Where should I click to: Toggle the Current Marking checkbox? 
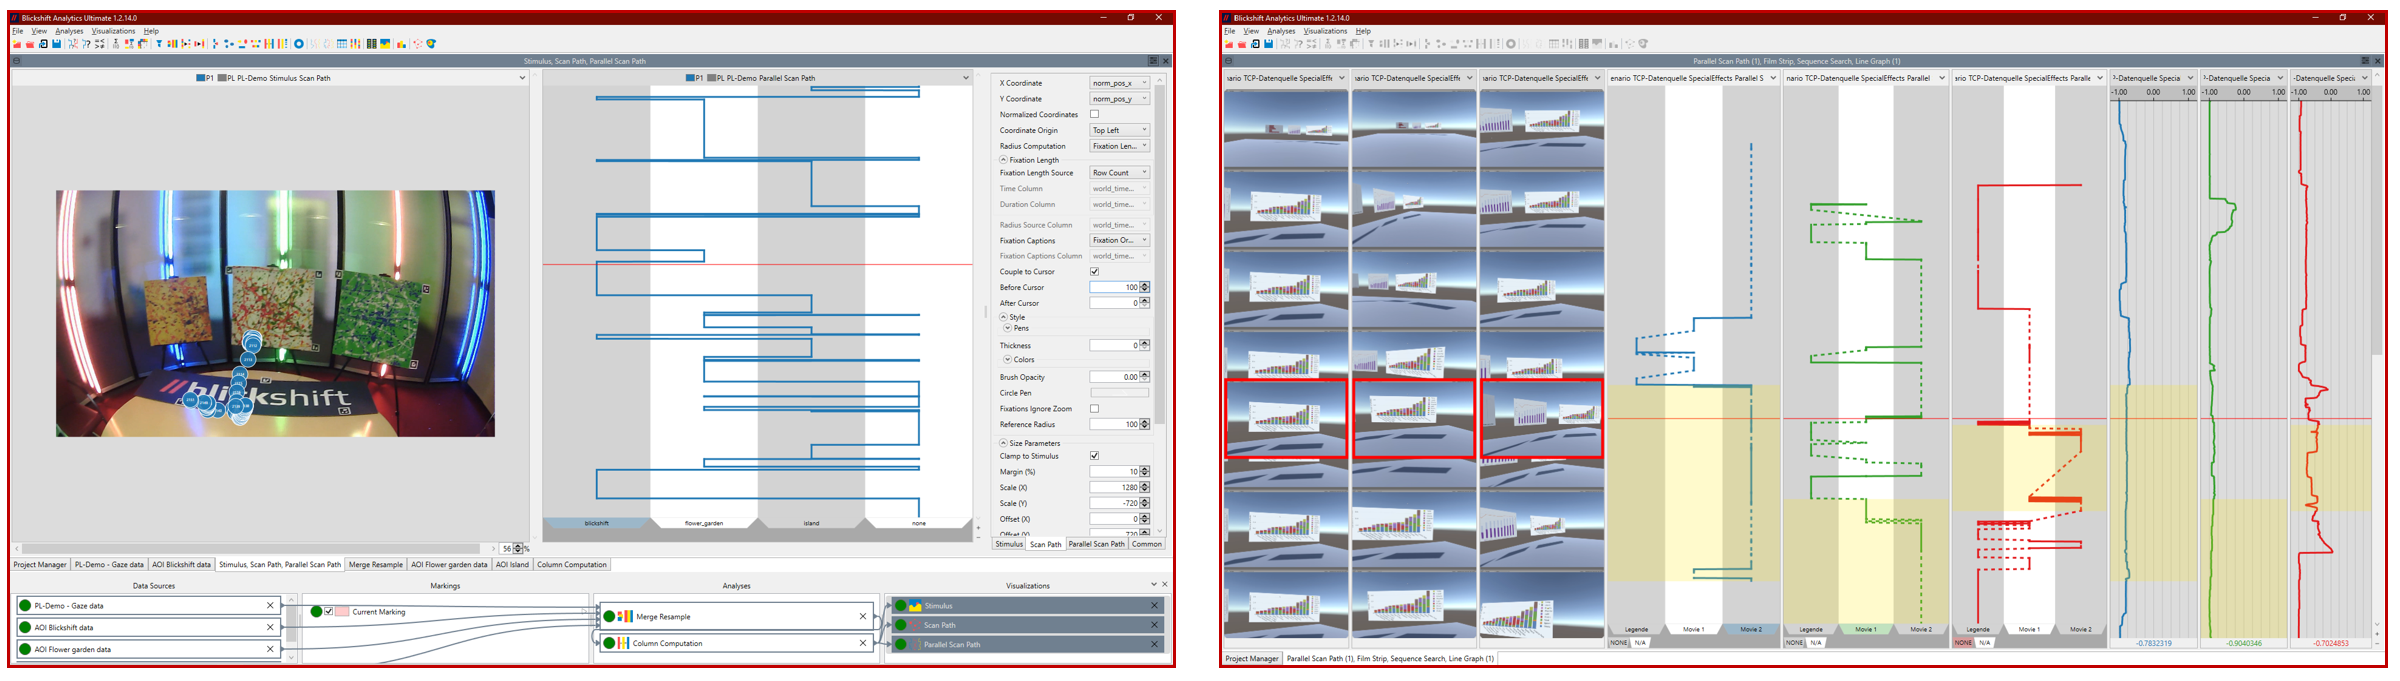(x=329, y=611)
